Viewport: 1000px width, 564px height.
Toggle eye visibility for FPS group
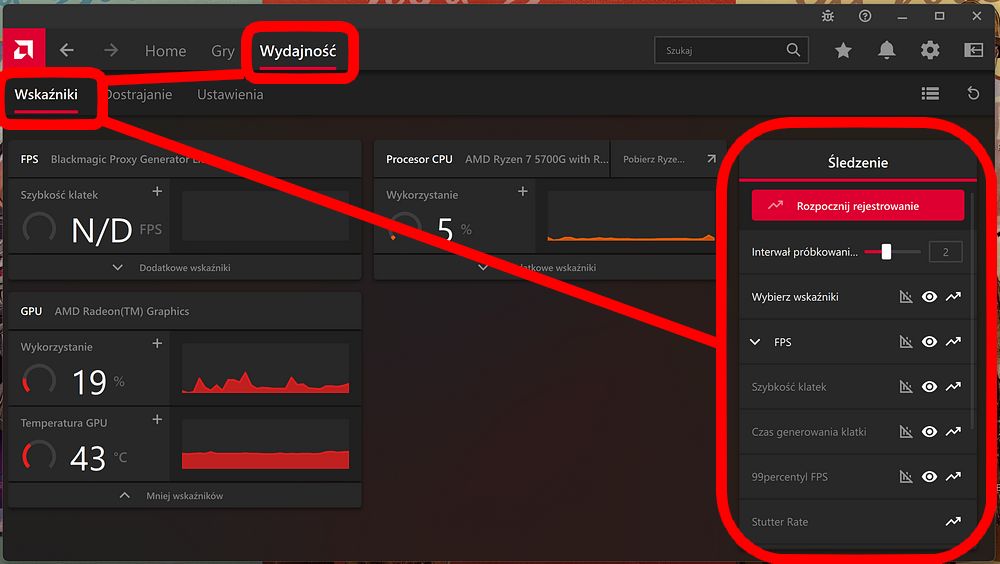929,342
